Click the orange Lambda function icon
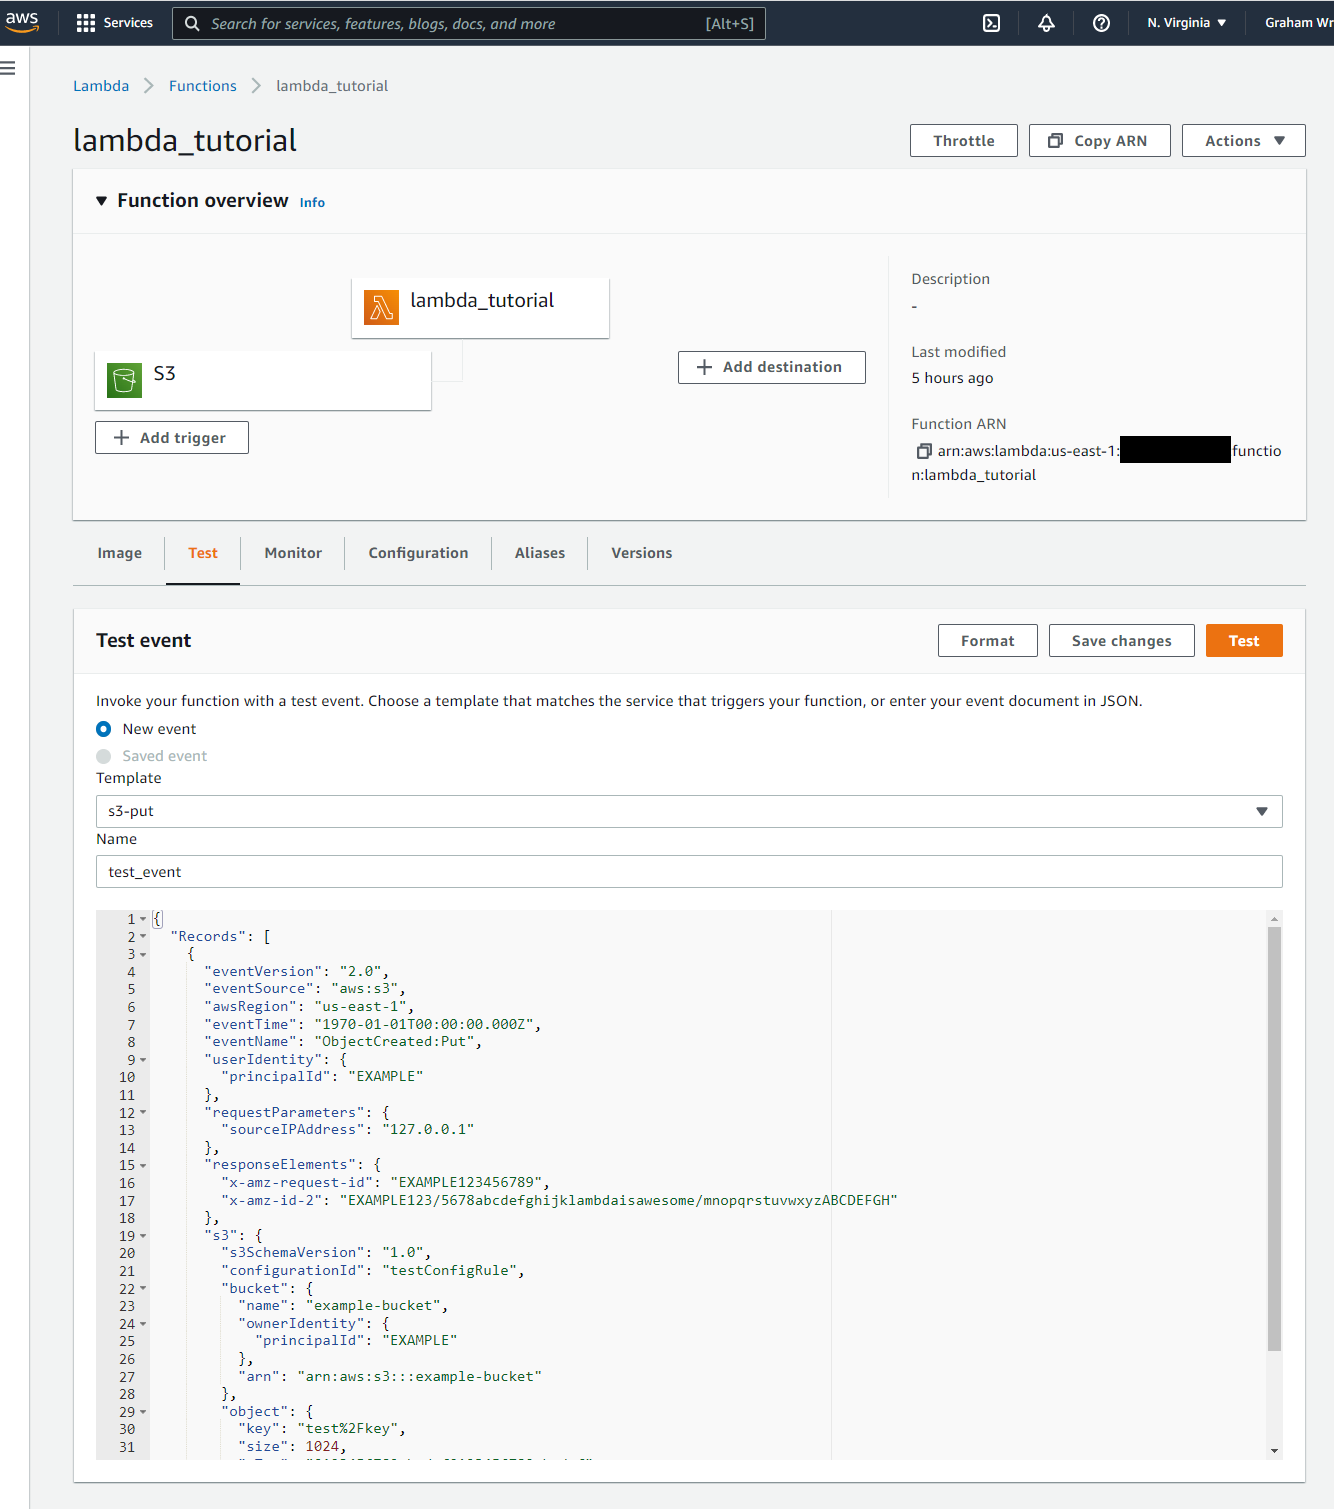Screen dimensions: 1334x1509 coord(381,308)
